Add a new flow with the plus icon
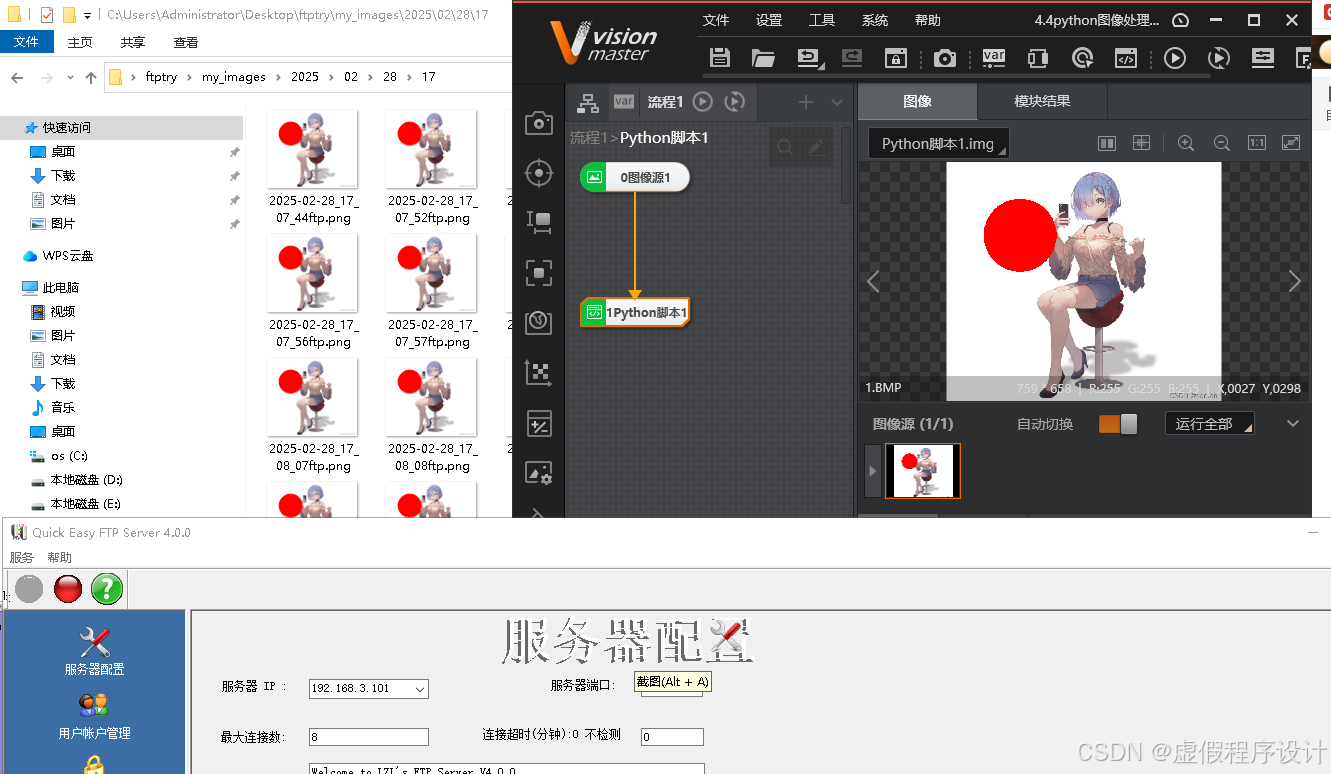The height and width of the screenshot is (774, 1331). pos(806,101)
